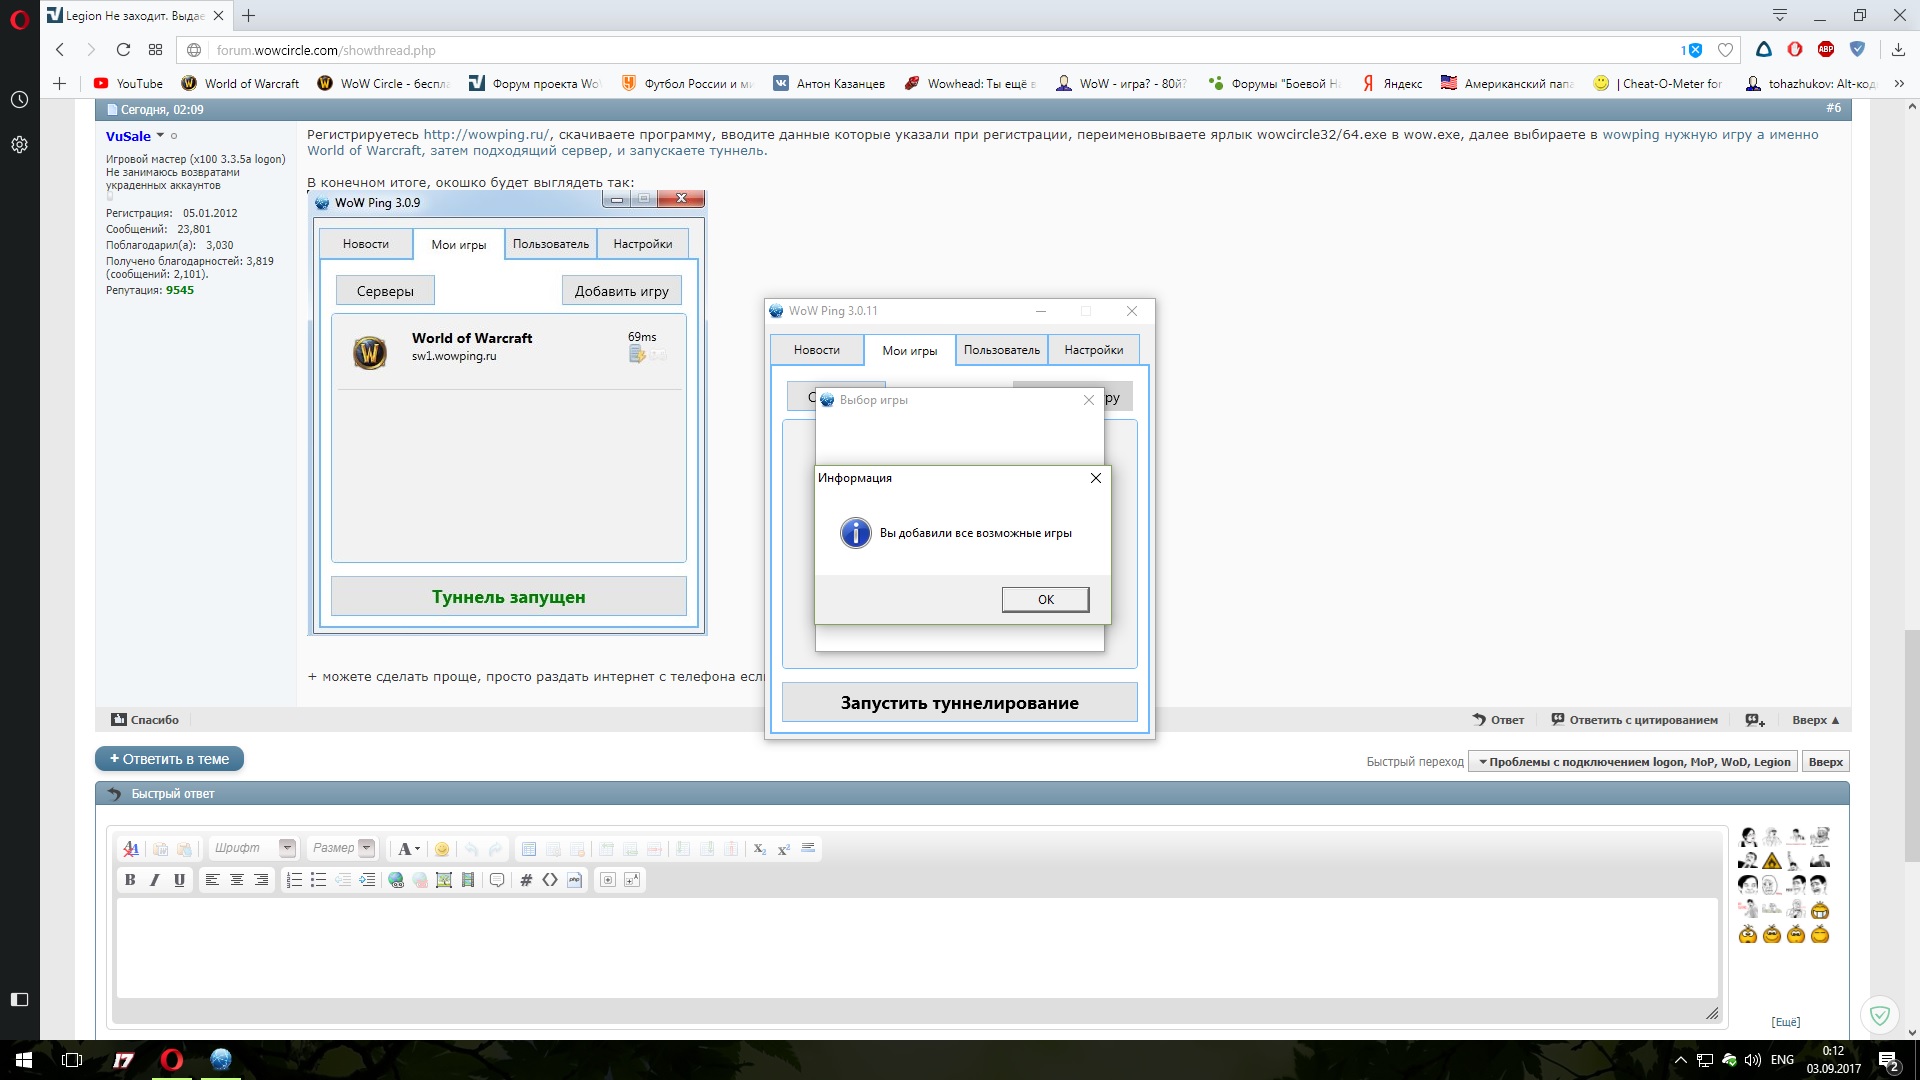The image size is (1920, 1080).
Task: Click the ordered list icon
Action: coord(294,880)
